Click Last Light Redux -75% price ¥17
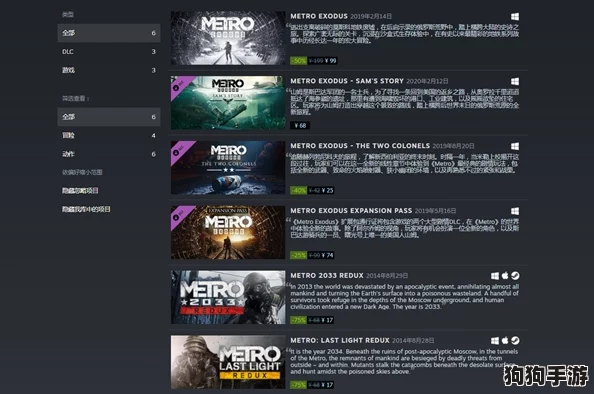This screenshot has height=394, width=594. coord(312,385)
